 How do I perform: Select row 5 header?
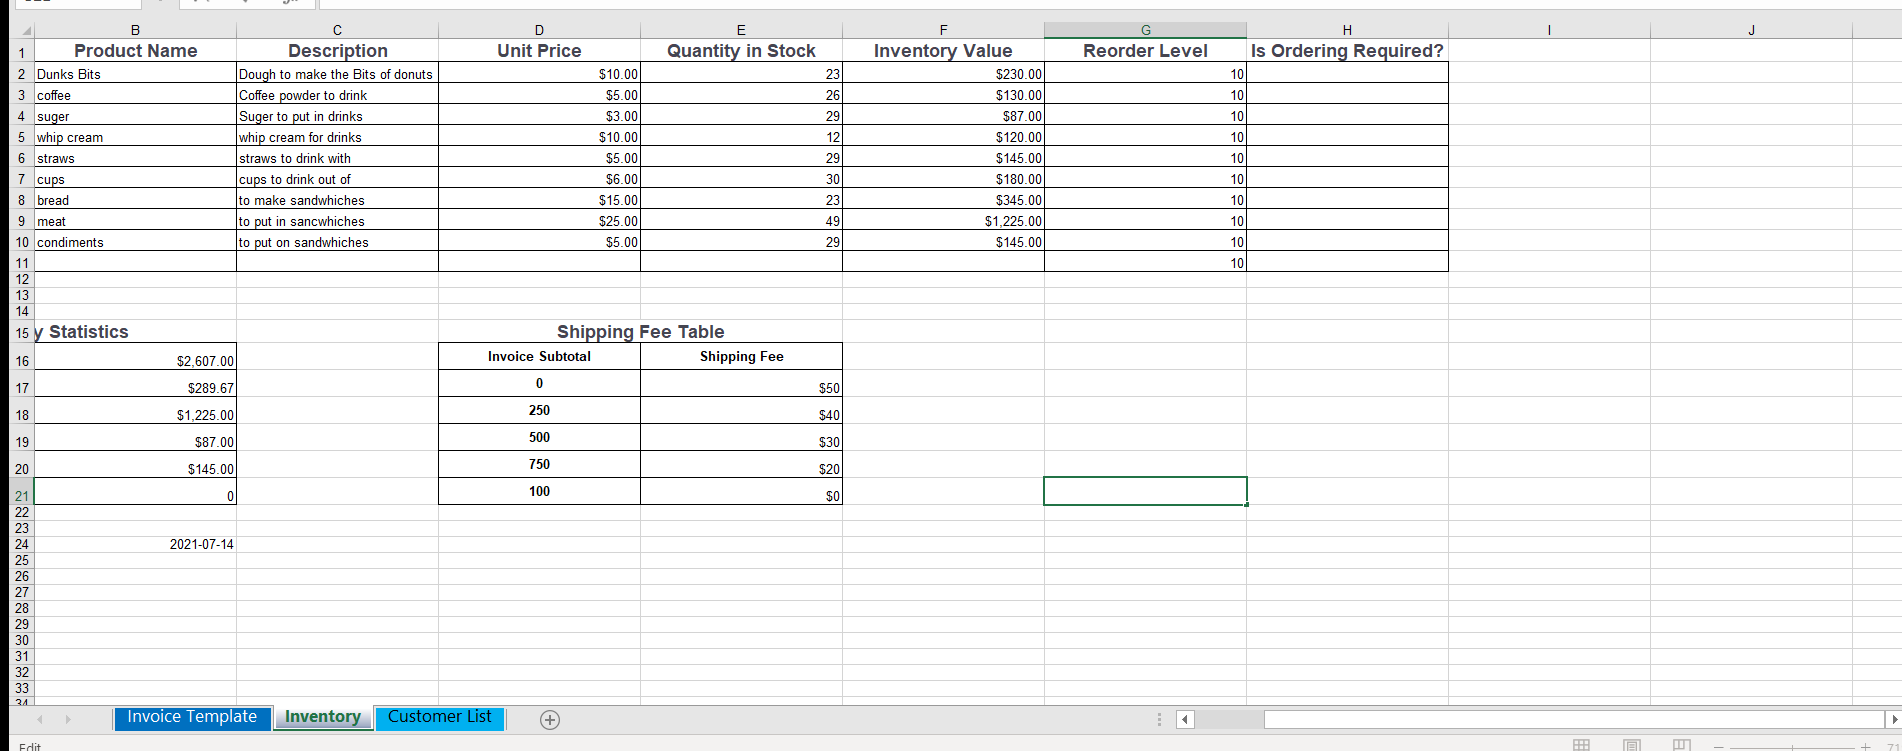(x=22, y=137)
